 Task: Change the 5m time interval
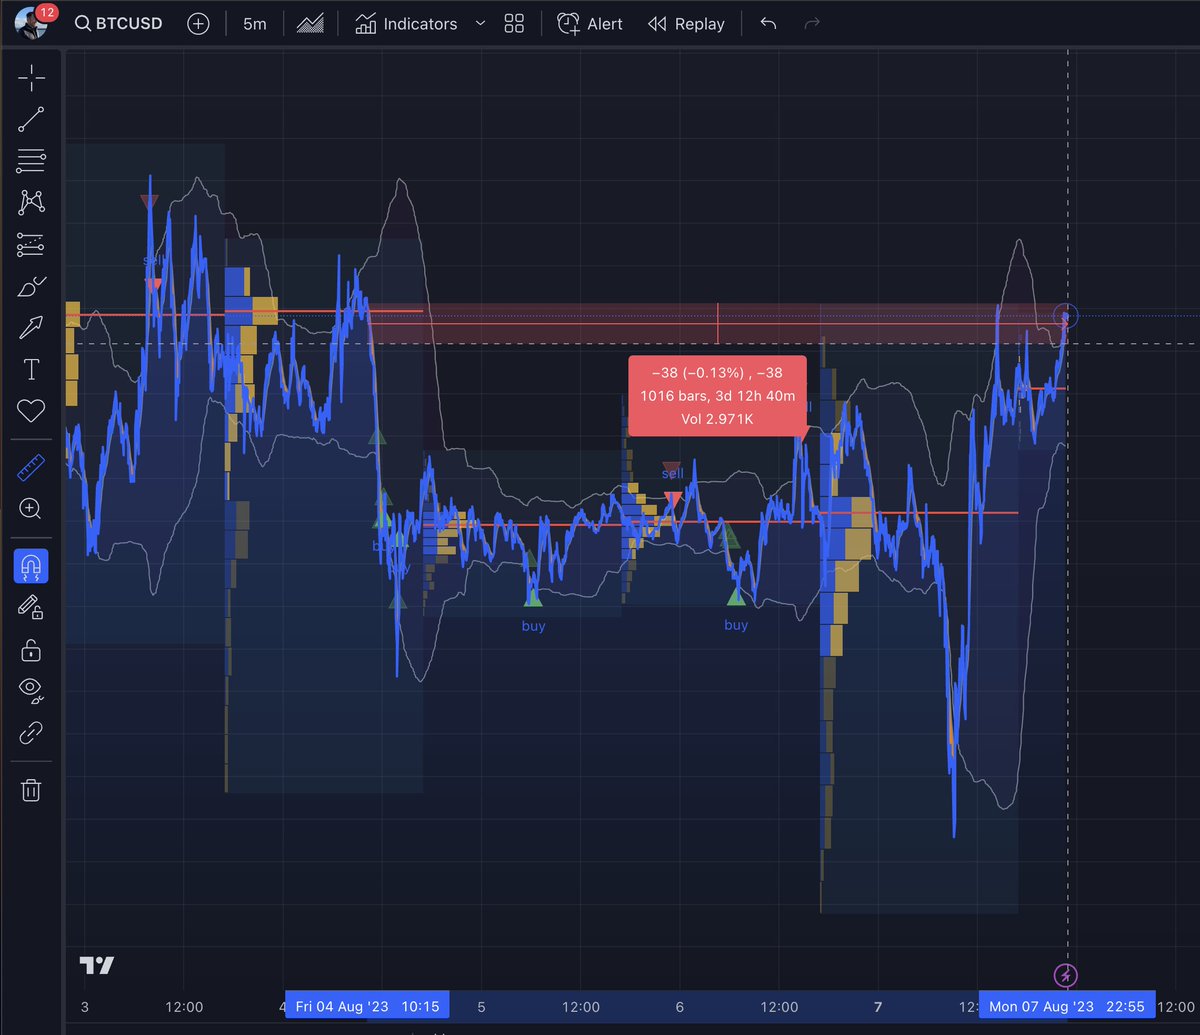pyautogui.click(x=255, y=24)
